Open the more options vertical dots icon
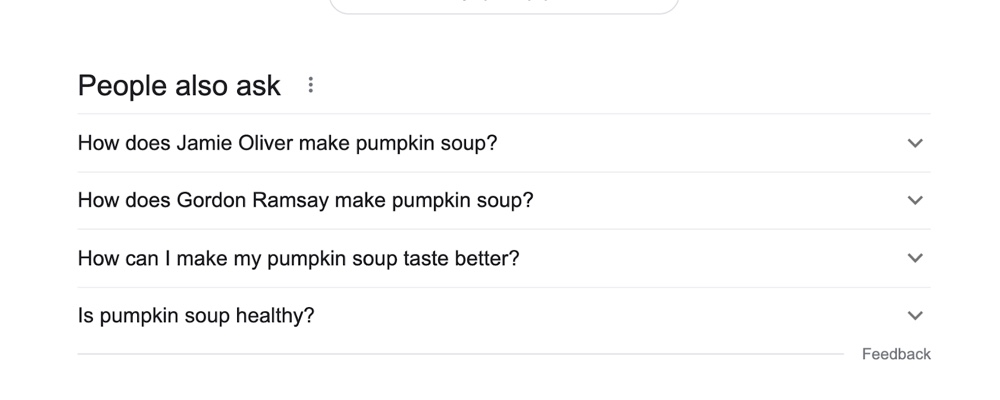 click(x=311, y=85)
